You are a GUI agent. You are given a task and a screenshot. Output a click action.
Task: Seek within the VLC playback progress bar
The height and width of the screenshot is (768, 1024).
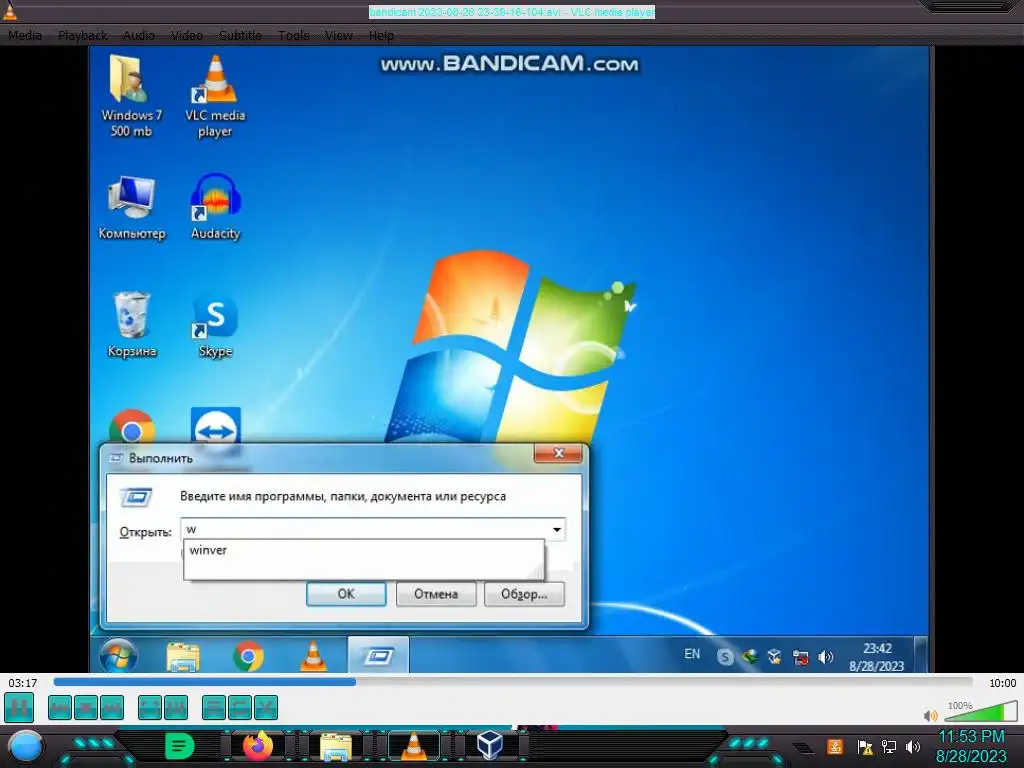click(513, 682)
